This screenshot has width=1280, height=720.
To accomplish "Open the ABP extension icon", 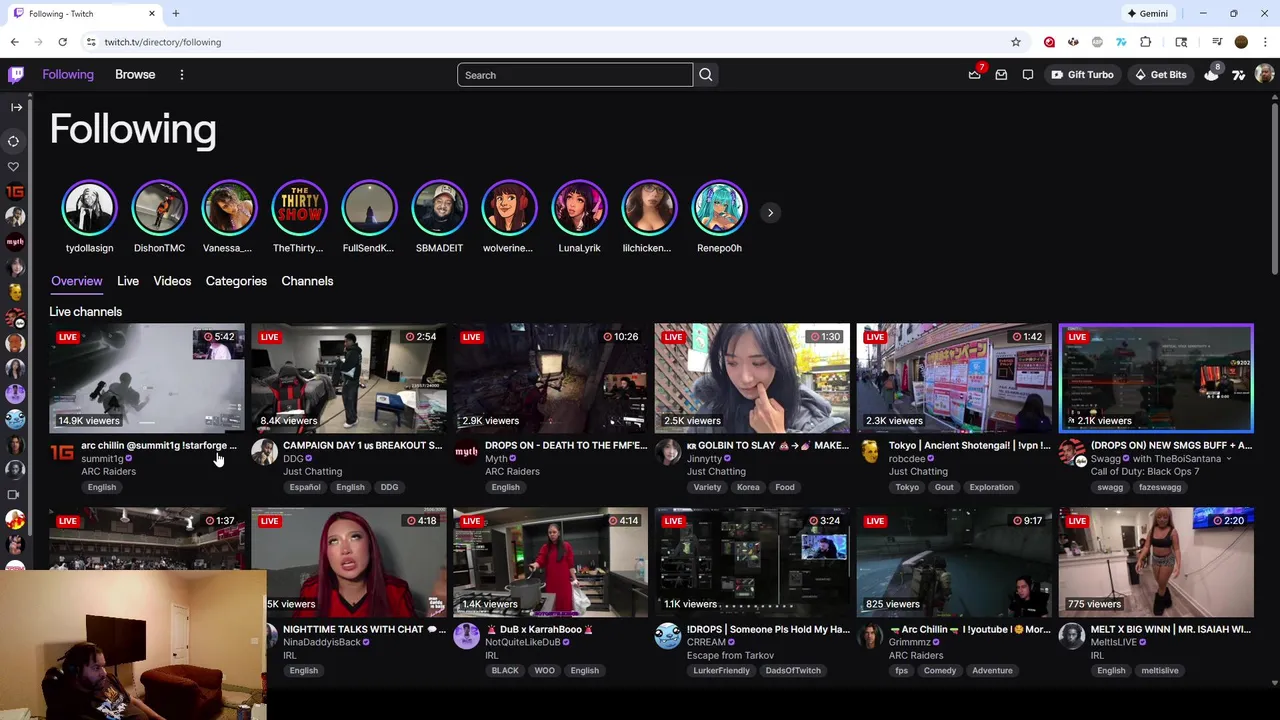I will pyautogui.click(x=1097, y=42).
